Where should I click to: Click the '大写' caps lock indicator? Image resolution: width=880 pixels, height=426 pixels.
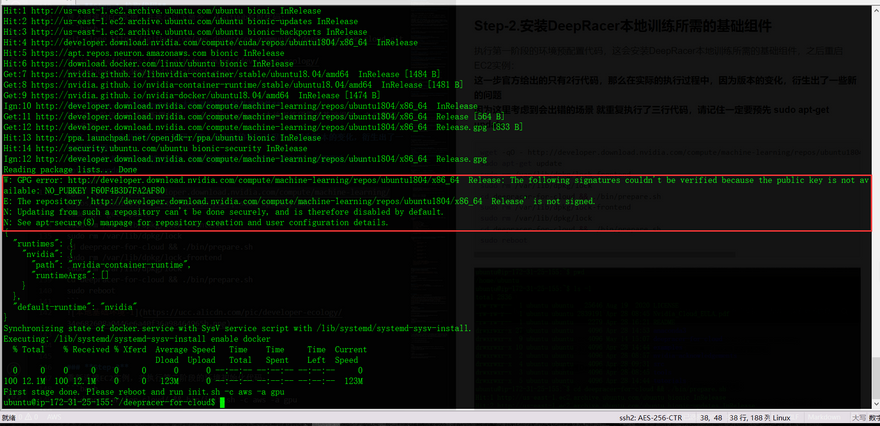pyautogui.click(x=859, y=418)
